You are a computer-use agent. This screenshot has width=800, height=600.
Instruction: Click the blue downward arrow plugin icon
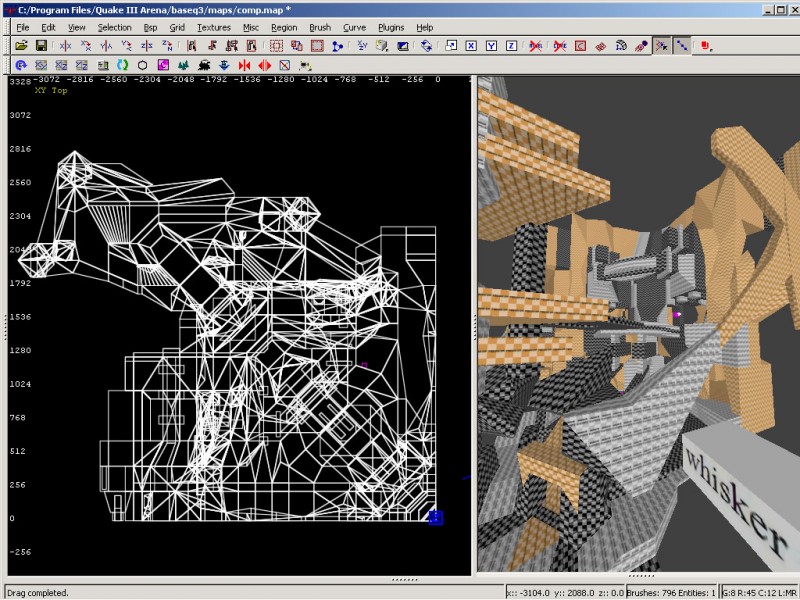pyautogui.click(x=224, y=65)
